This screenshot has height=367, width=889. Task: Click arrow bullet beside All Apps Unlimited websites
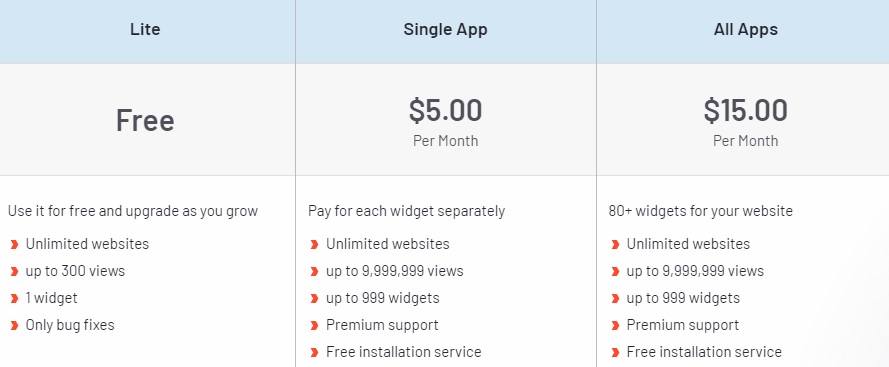tap(615, 244)
